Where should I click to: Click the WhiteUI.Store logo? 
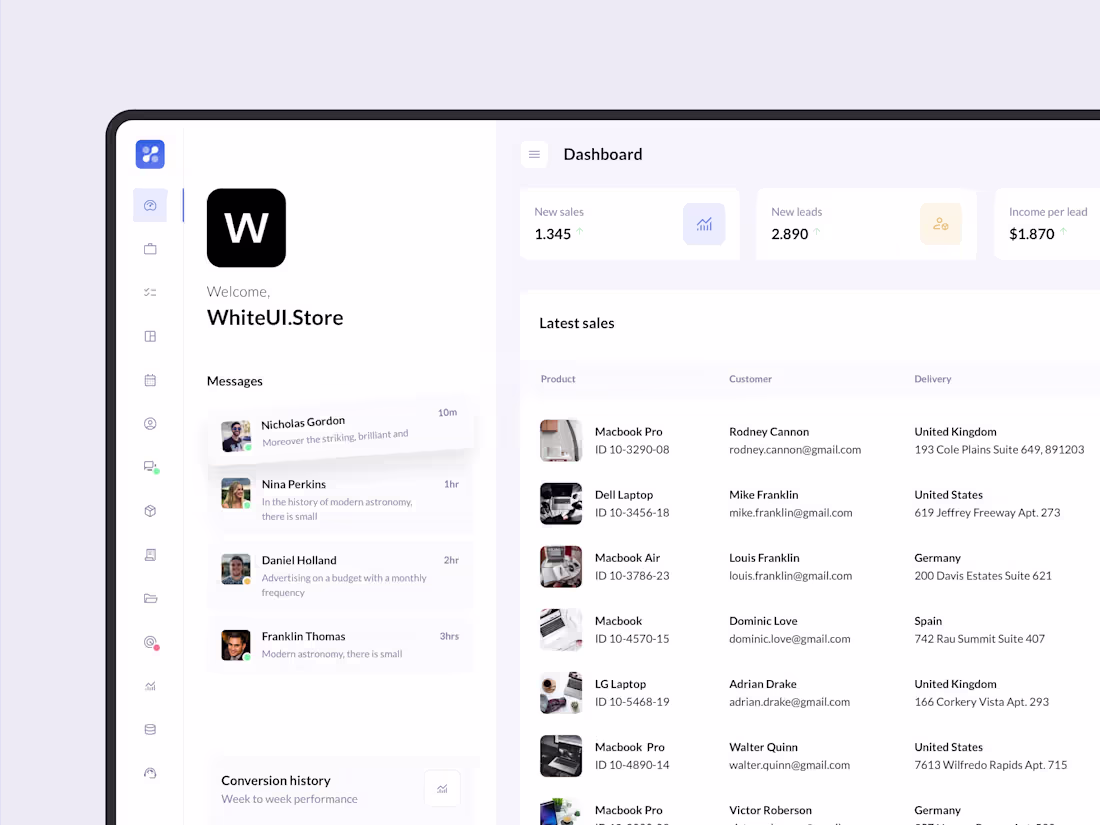coord(246,228)
